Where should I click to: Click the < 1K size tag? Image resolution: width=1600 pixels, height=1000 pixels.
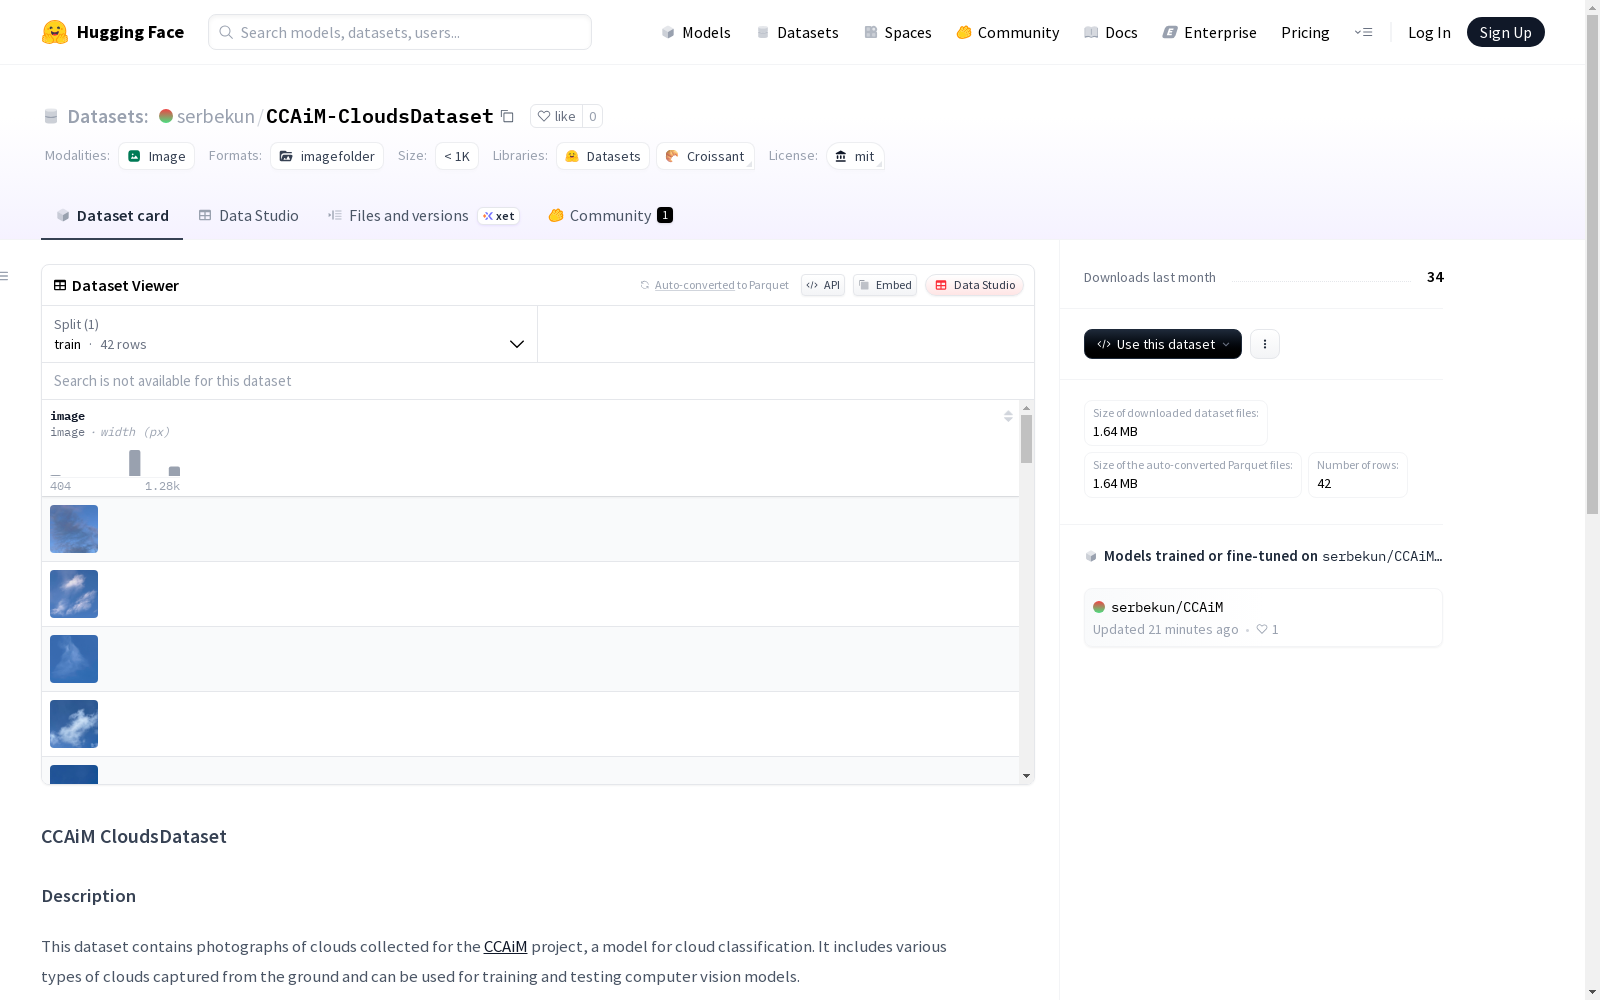[457, 156]
